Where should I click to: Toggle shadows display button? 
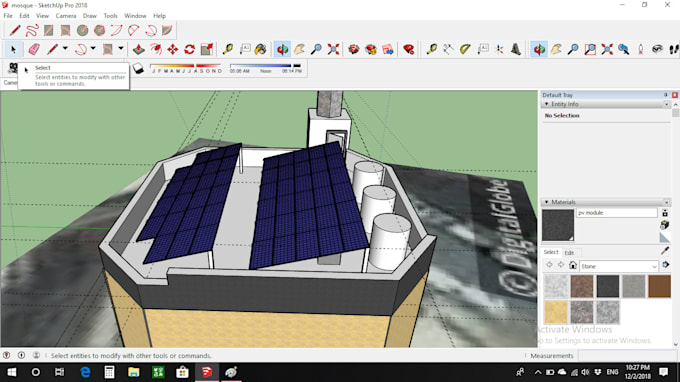(138, 69)
